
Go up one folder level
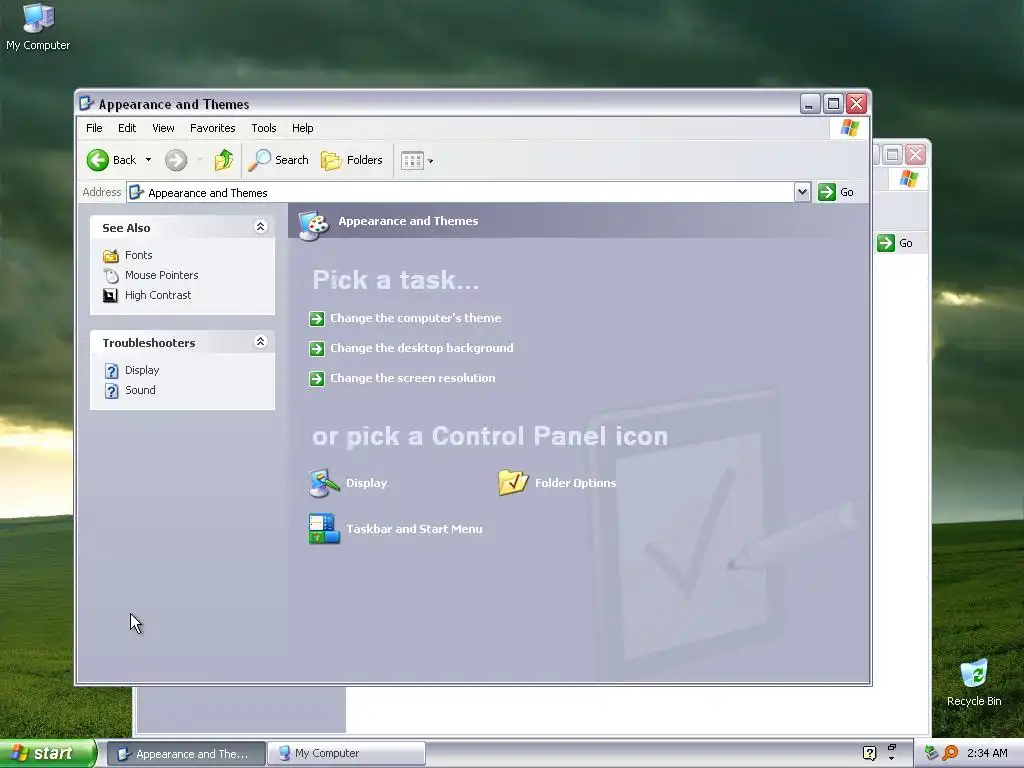(x=223, y=160)
